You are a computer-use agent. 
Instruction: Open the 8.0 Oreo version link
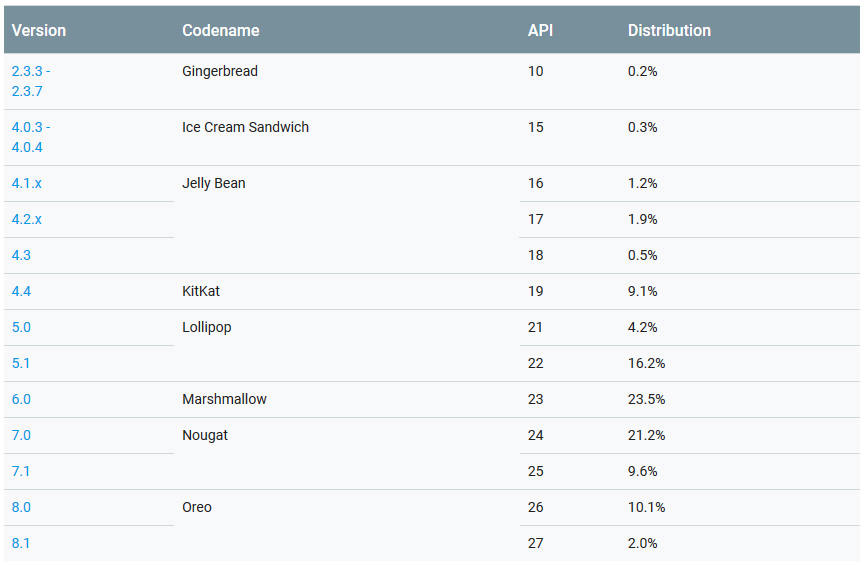21,507
